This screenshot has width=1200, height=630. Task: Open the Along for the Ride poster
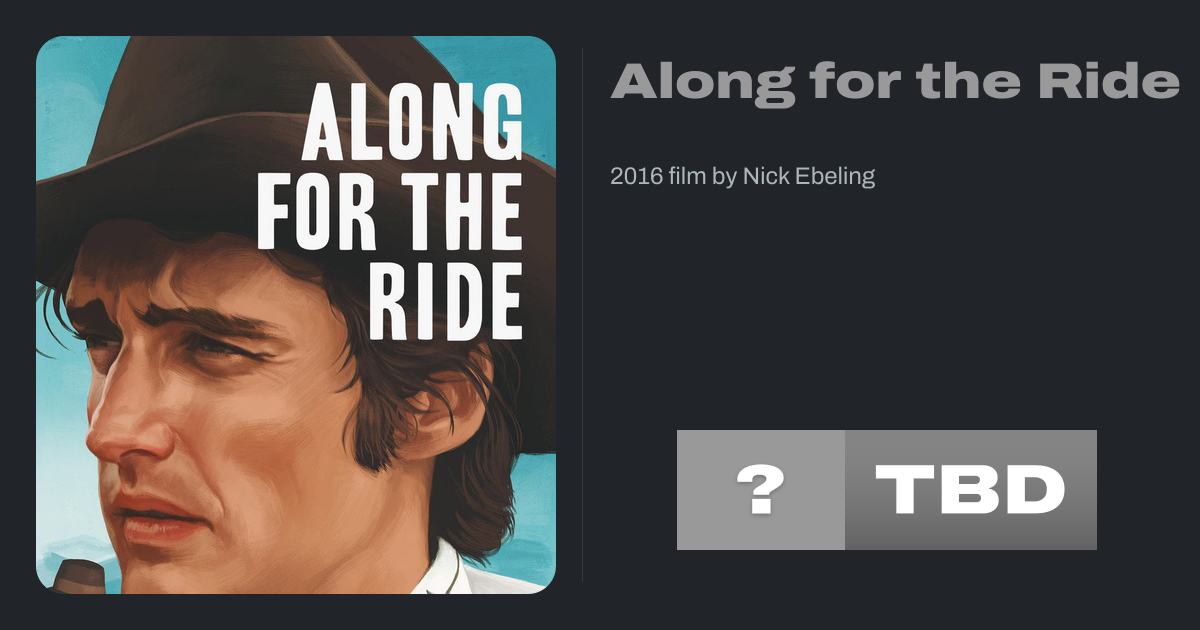click(x=295, y=315)
